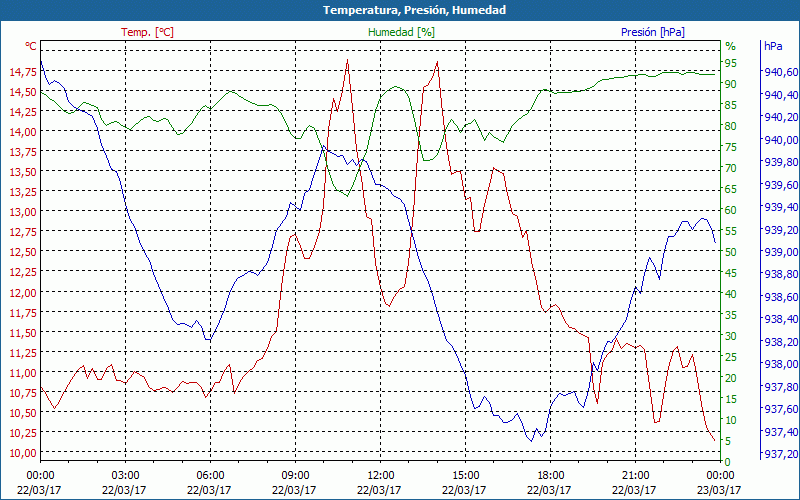
Task: Click the 937,20 pressure axis value
Action: [781, 454]
